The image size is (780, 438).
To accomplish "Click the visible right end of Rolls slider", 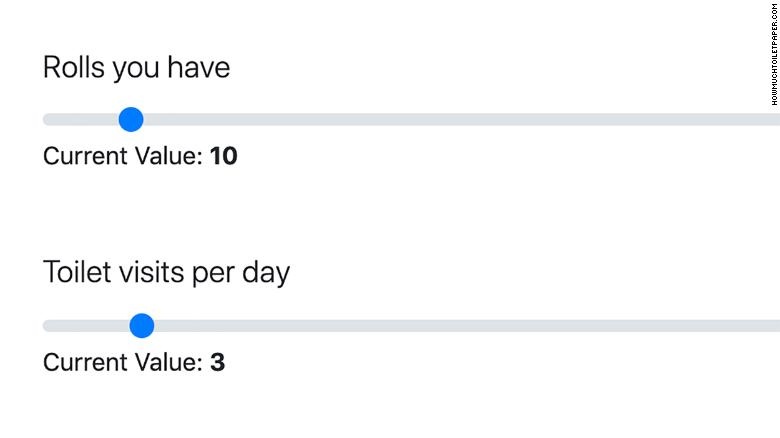I will tap(775, 120).
